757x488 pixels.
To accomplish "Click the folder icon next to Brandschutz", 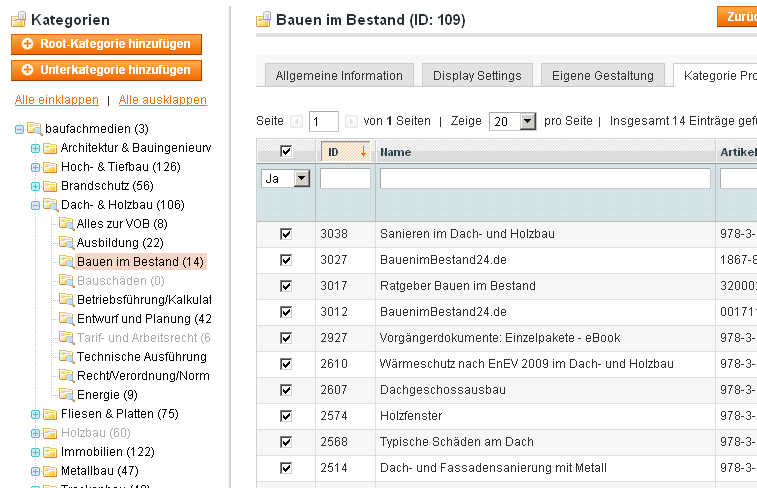I will [50, 186].
